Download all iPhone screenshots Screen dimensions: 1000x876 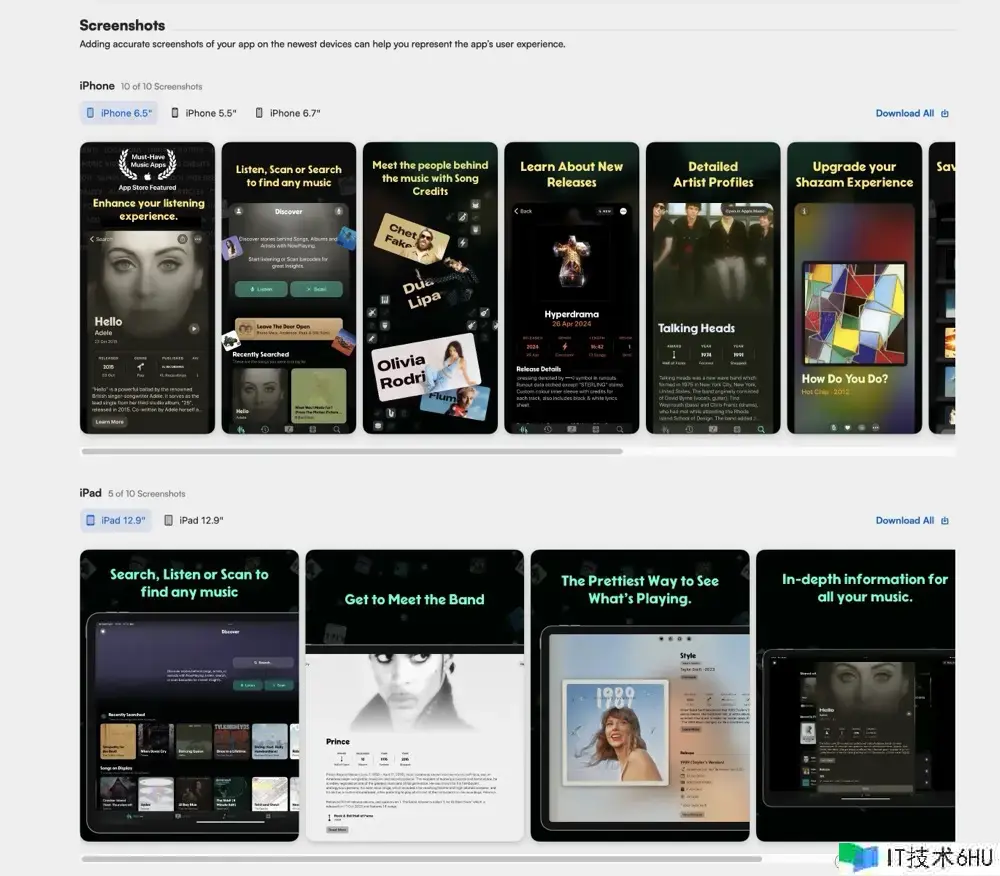pos(912,113)
